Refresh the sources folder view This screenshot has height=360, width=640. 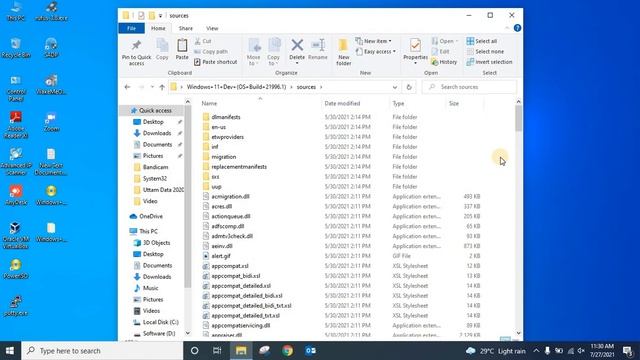pyautogui.click(x=409, y=87)
